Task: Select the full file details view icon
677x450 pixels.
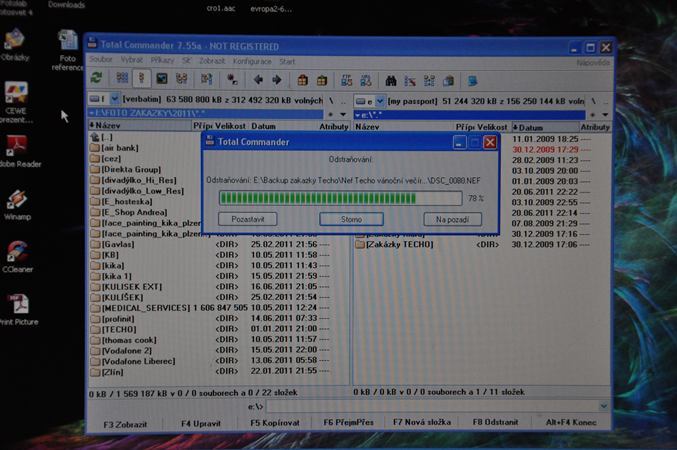Action: tap(141, 78)
